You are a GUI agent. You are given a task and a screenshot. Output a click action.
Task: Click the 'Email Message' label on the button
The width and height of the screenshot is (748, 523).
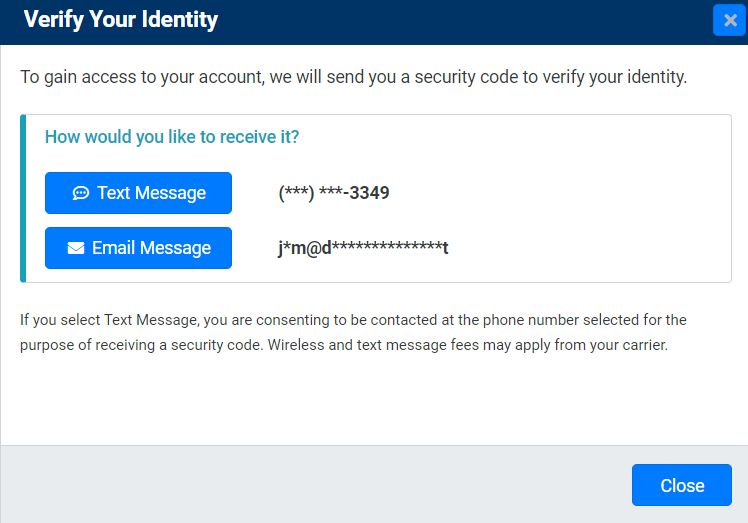pyautogui.click(x=151, y=248)
